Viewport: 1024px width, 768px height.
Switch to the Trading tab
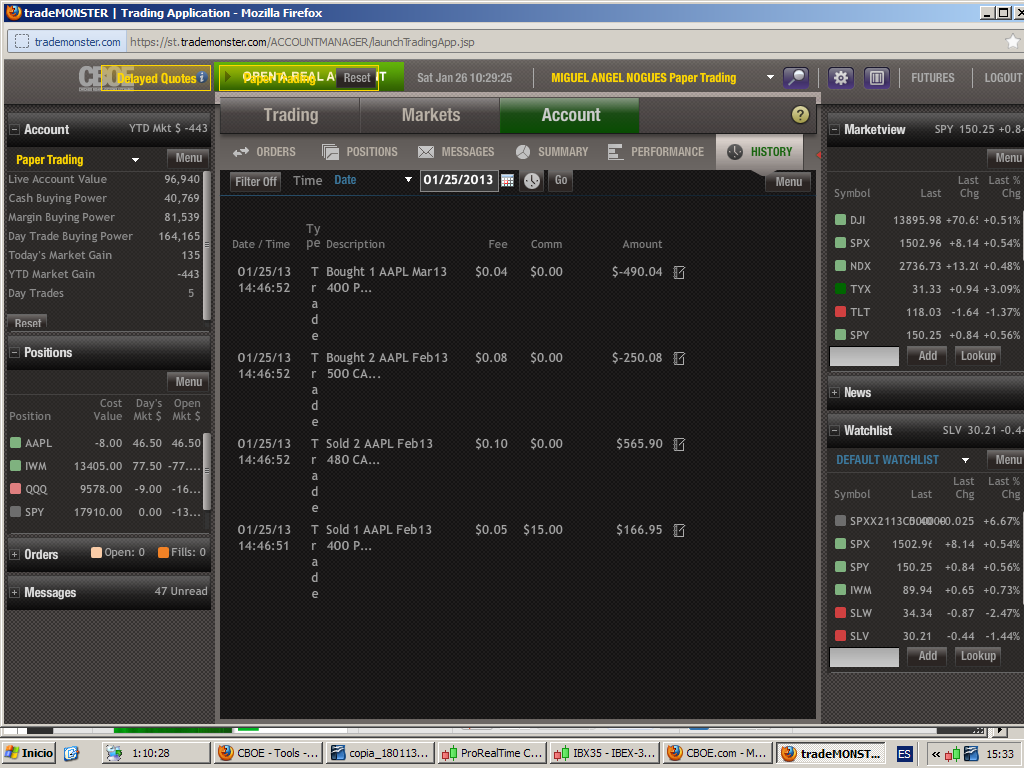[x=291, y=115]
